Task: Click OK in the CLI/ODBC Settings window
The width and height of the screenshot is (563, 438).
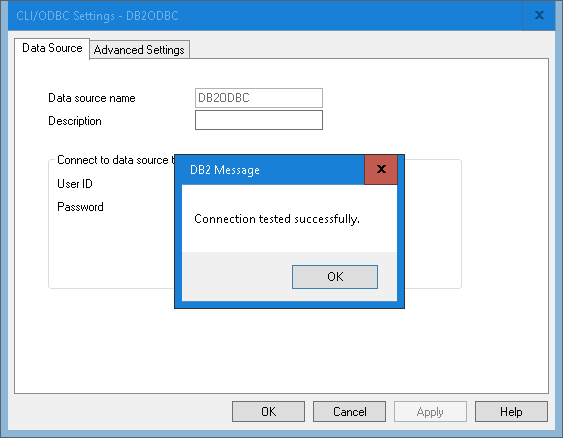Action: (269, 411)
